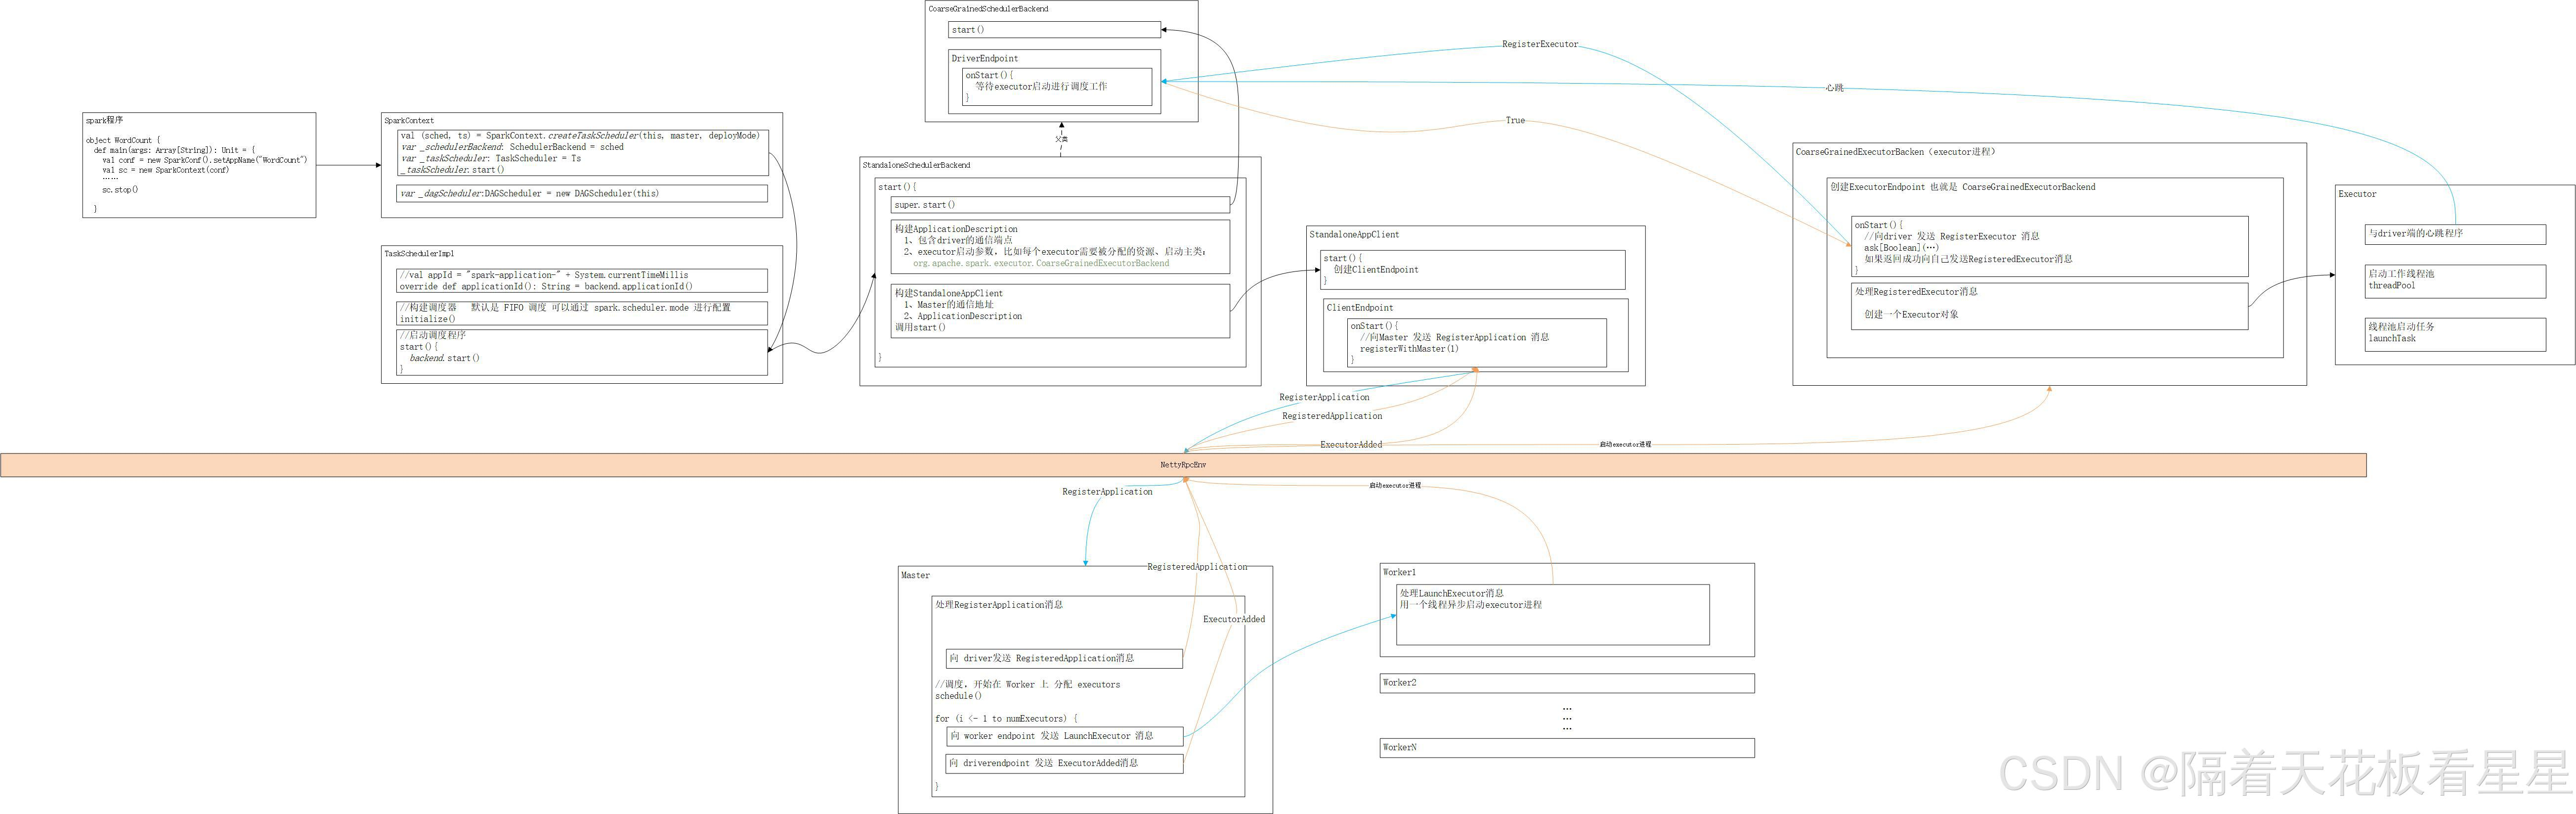Select the 启动工作线程池 threadPool box

[2455, 281]
